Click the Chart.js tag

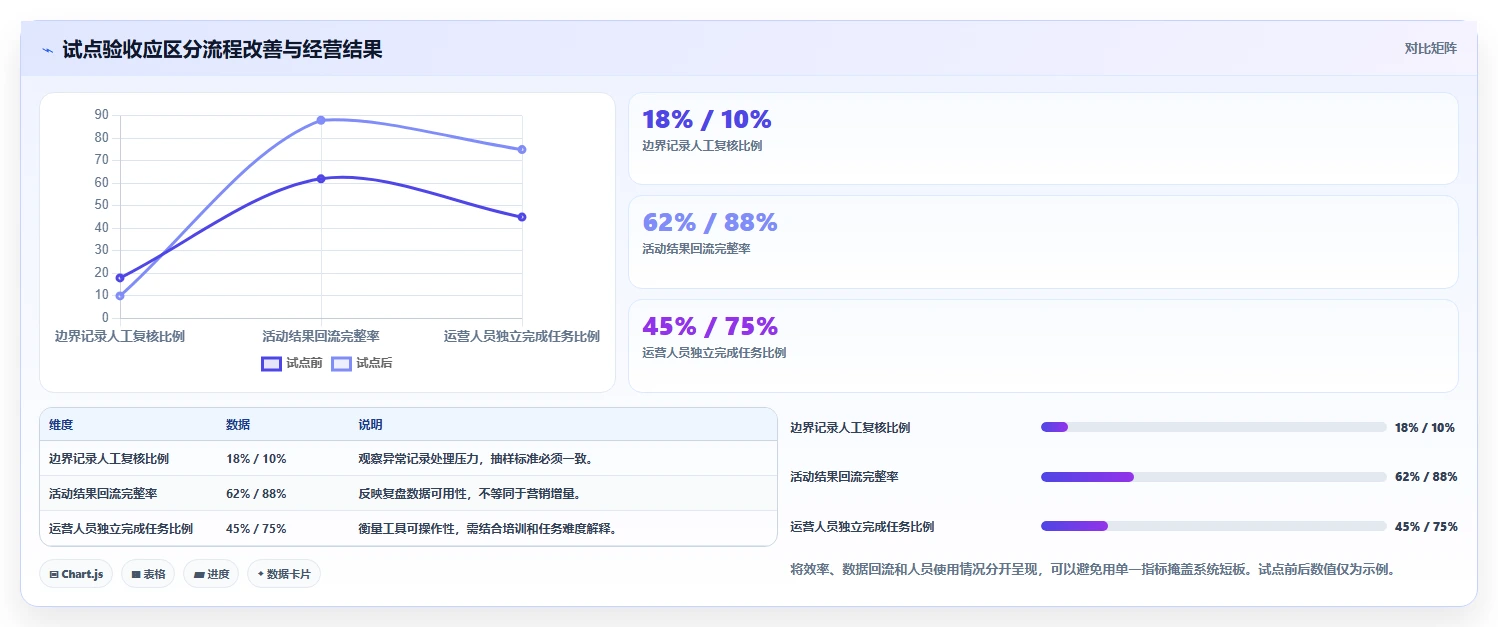(76, 574)
